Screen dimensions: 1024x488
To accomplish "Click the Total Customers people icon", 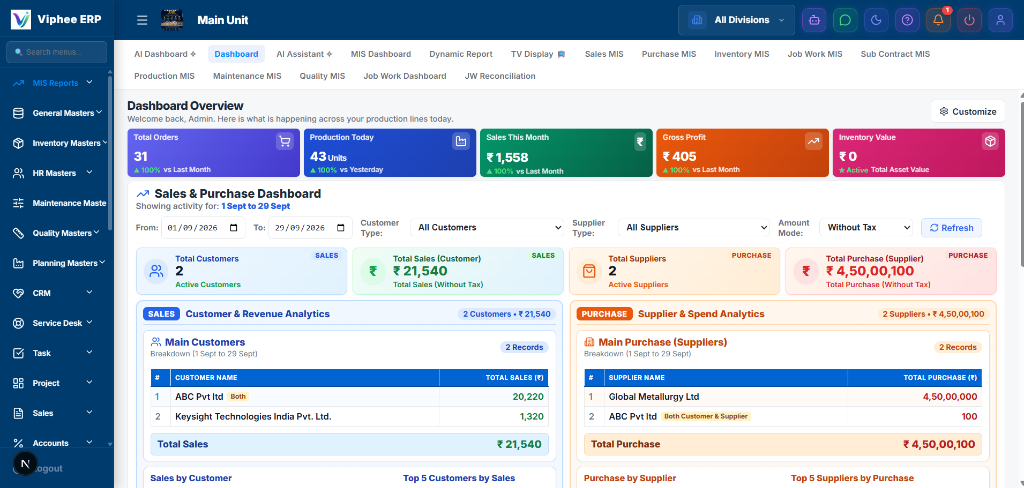I will pyautogui.click(x=156, y=270).
